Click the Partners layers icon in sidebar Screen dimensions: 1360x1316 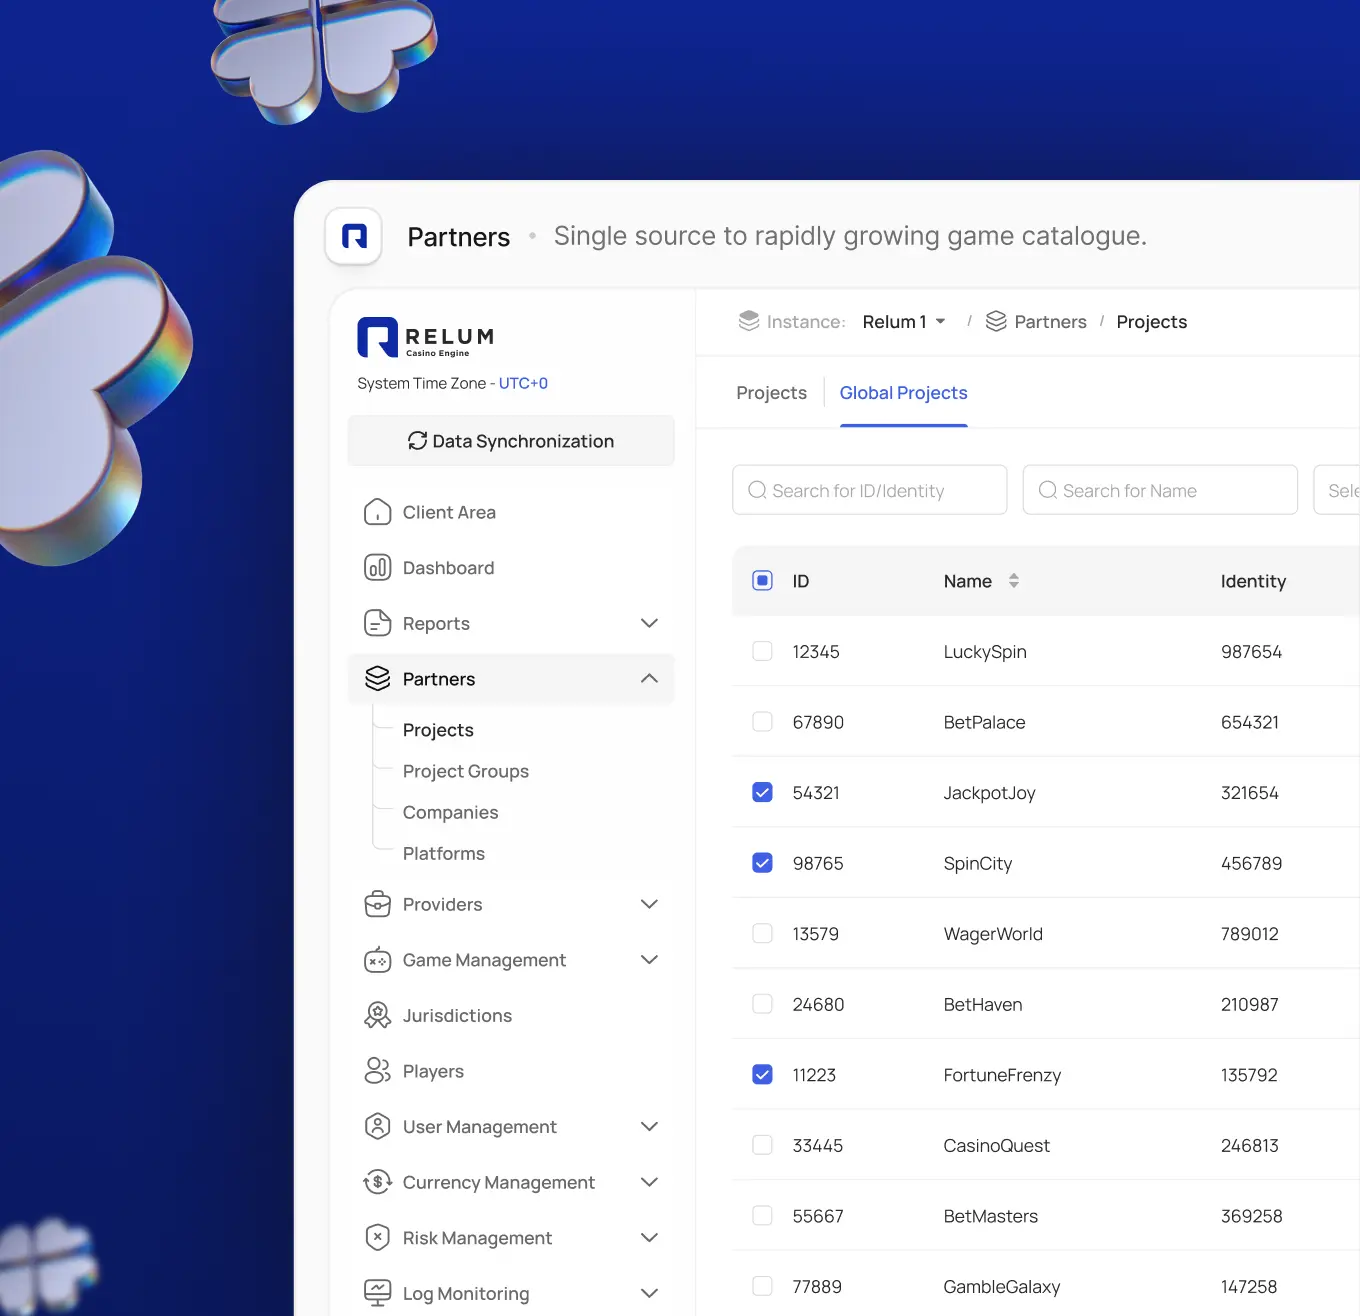coord(377,679)
